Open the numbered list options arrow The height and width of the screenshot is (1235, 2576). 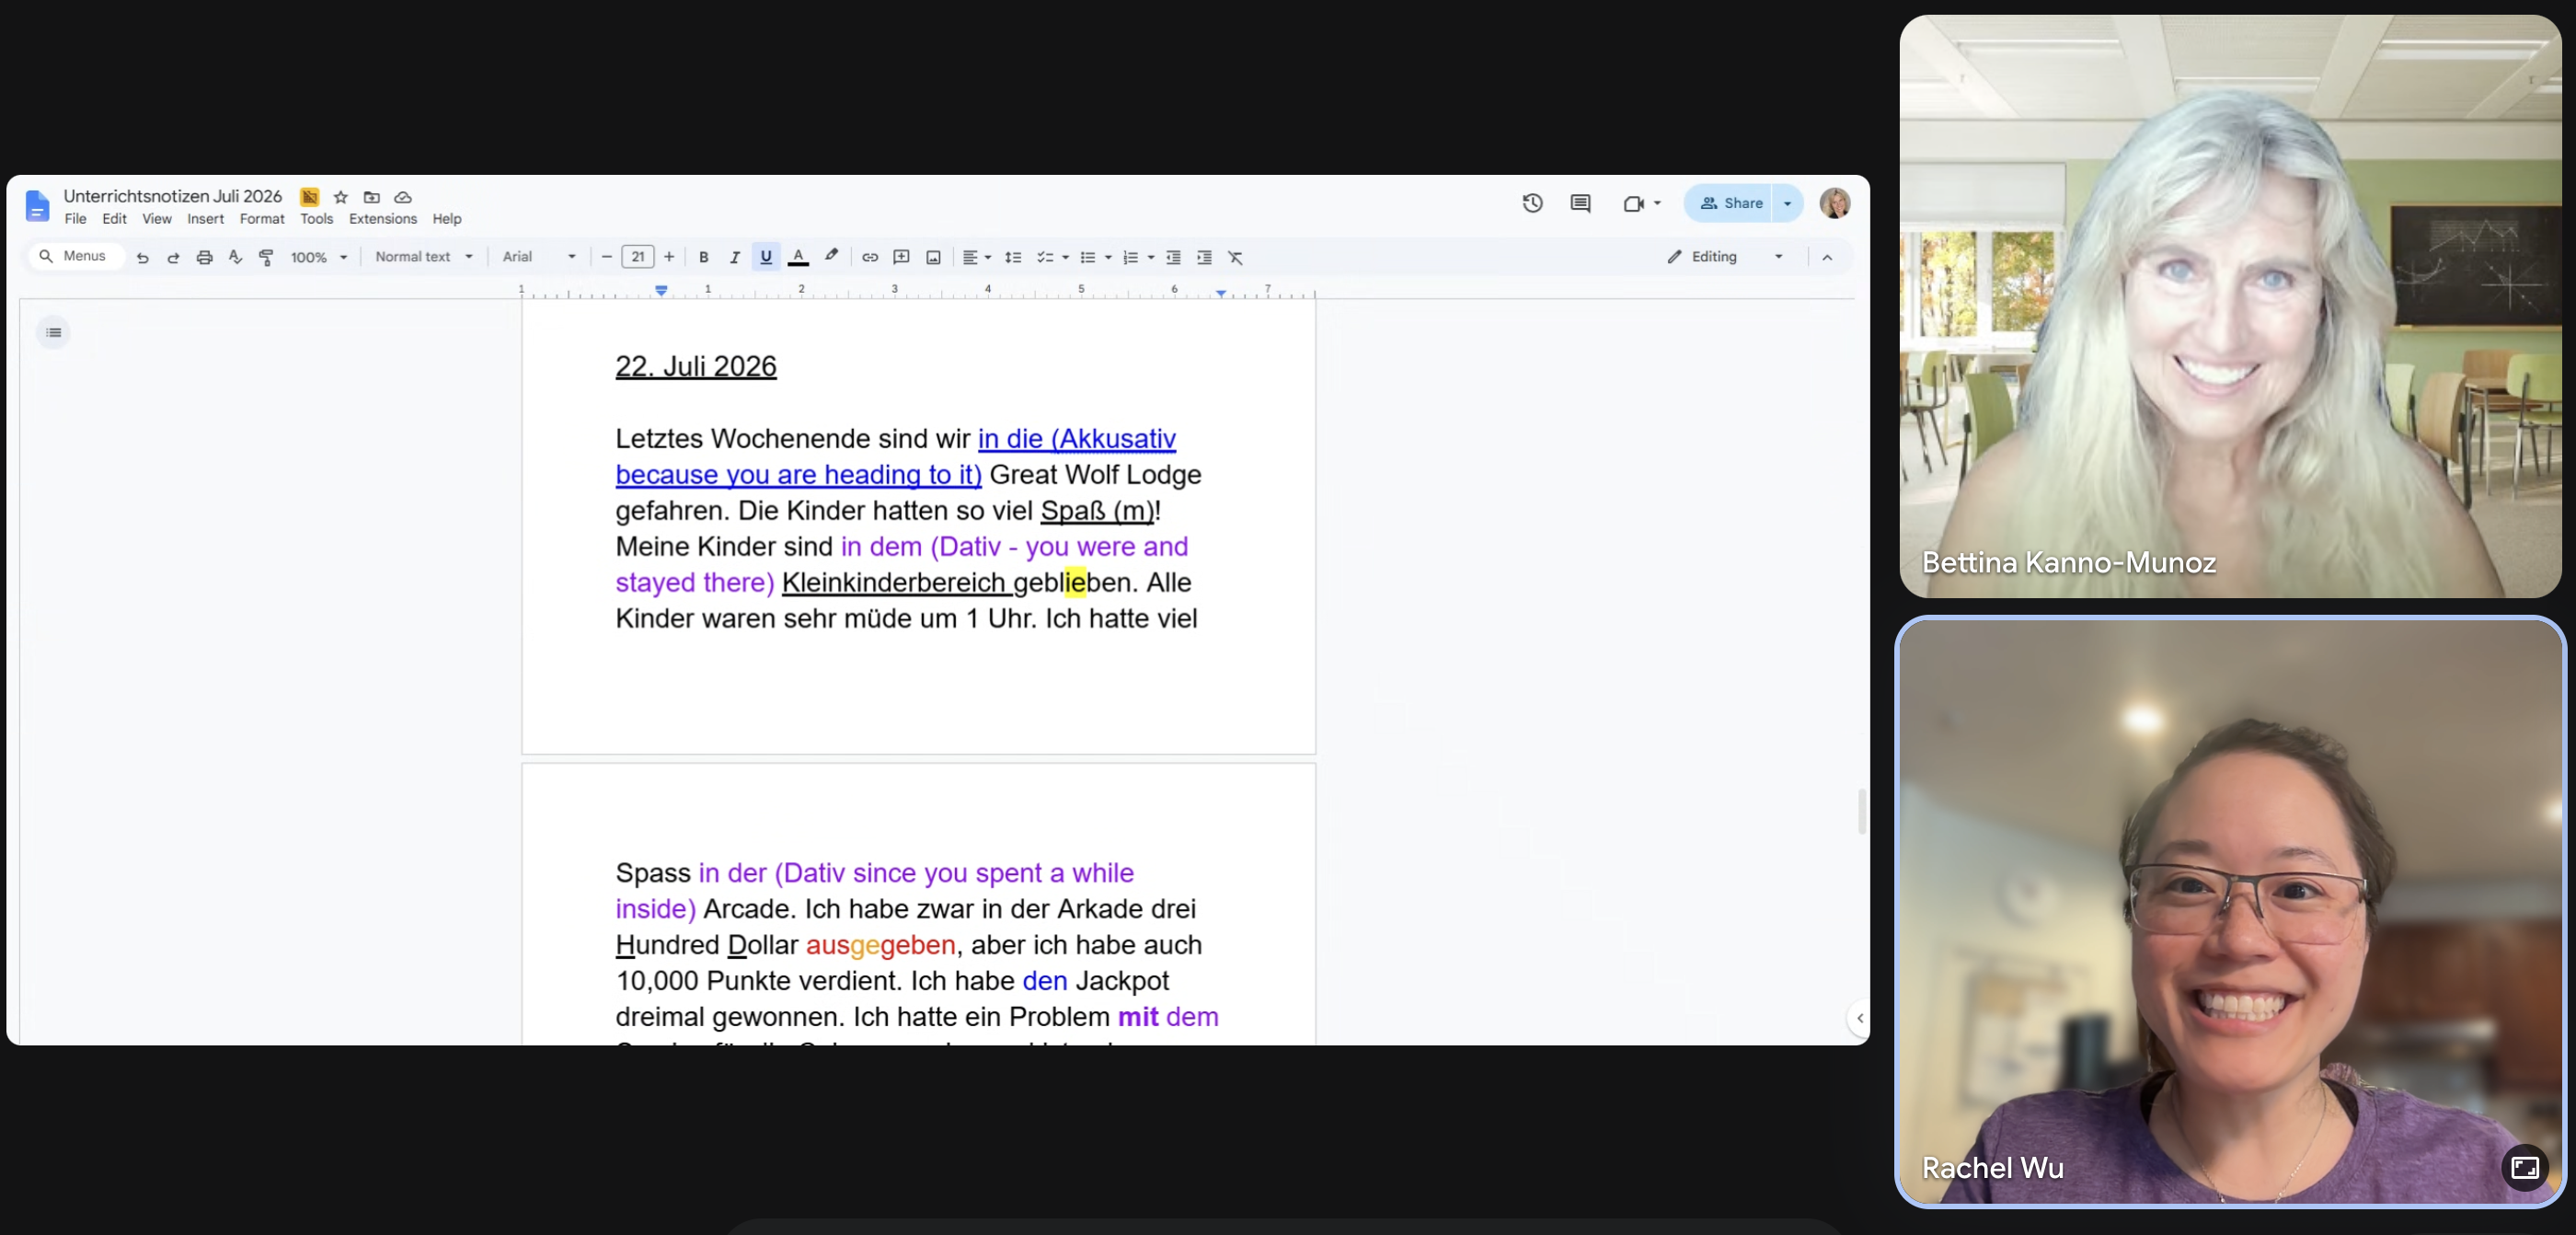1151,258
